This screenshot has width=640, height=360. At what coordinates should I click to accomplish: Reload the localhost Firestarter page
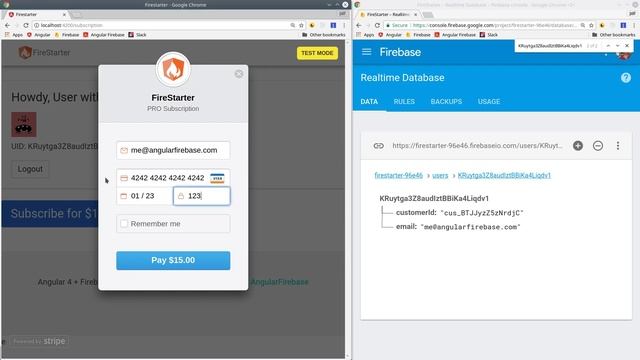tap(26, 25)
